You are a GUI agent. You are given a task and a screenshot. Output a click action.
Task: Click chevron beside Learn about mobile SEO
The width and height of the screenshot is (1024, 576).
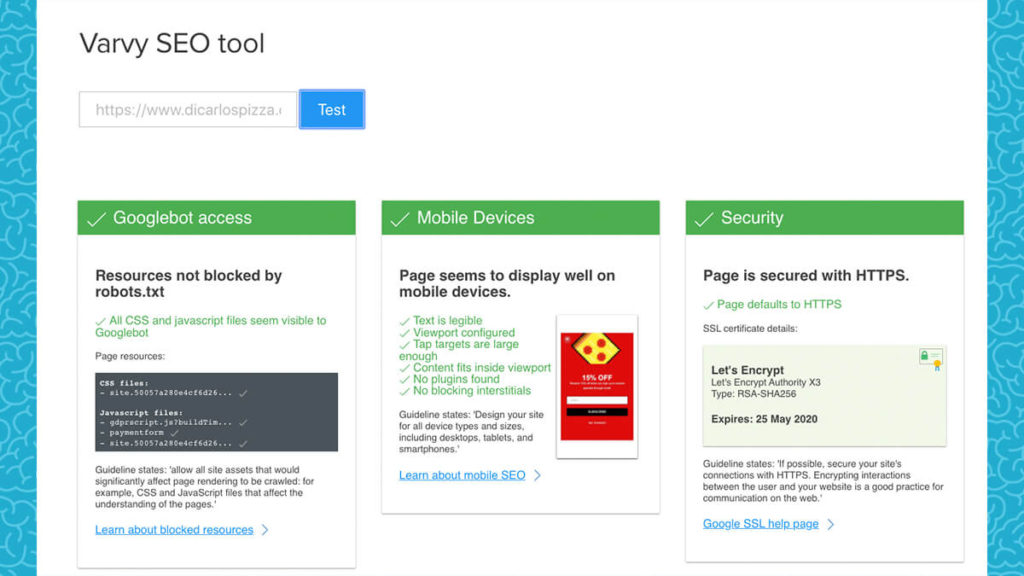point(537,475)
